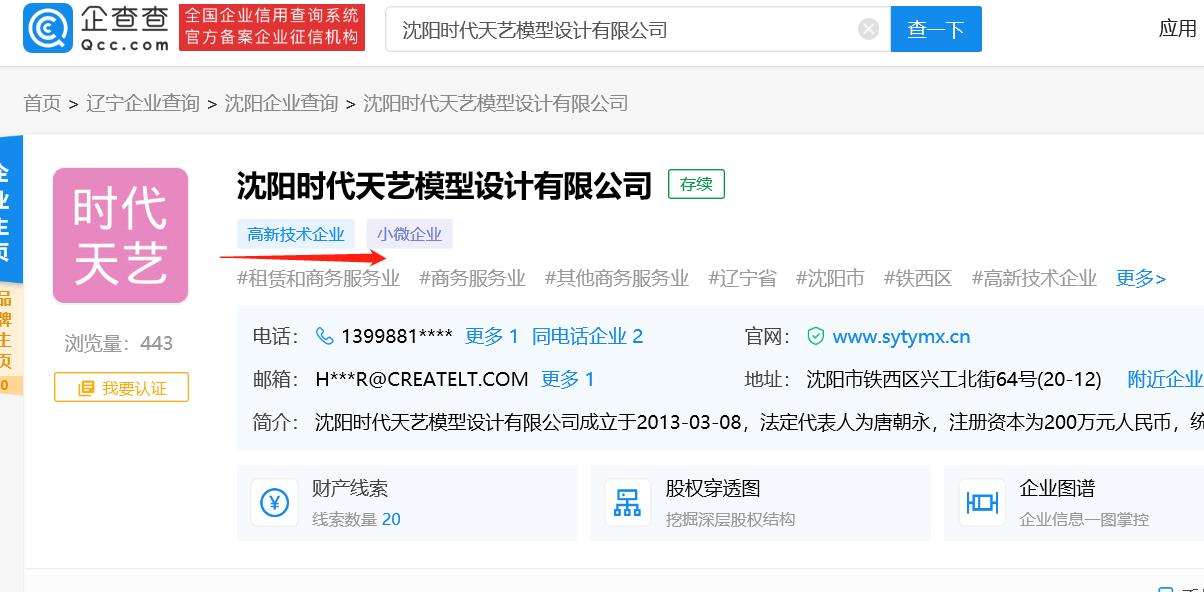1204x592 pixels.
Task: Click the 我要认证 button
Action: pos(121,387)
